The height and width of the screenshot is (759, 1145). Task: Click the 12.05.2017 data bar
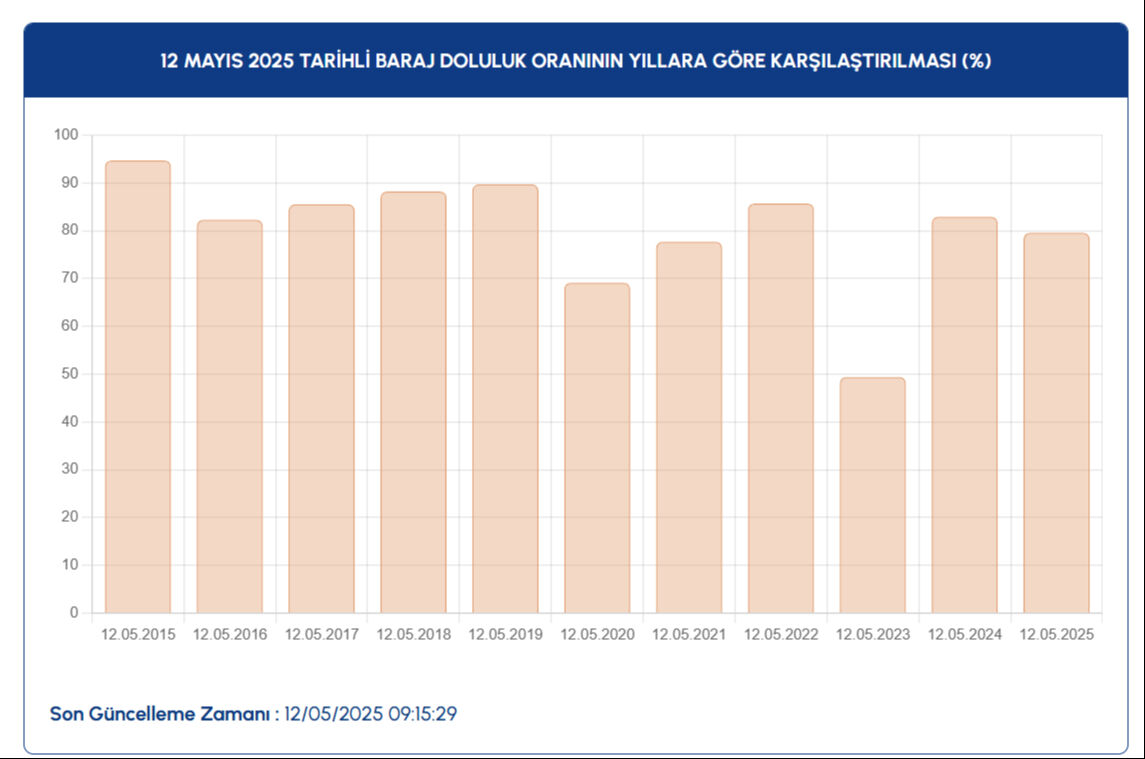click(322, 409)
